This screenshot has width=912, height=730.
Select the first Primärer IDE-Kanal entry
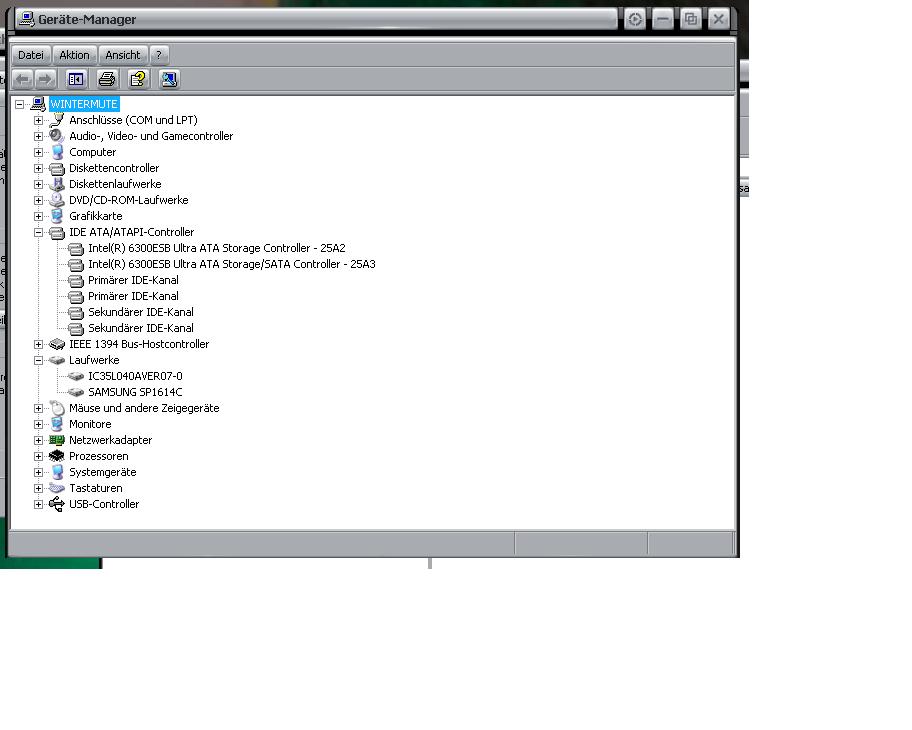(x=133, y=280)
